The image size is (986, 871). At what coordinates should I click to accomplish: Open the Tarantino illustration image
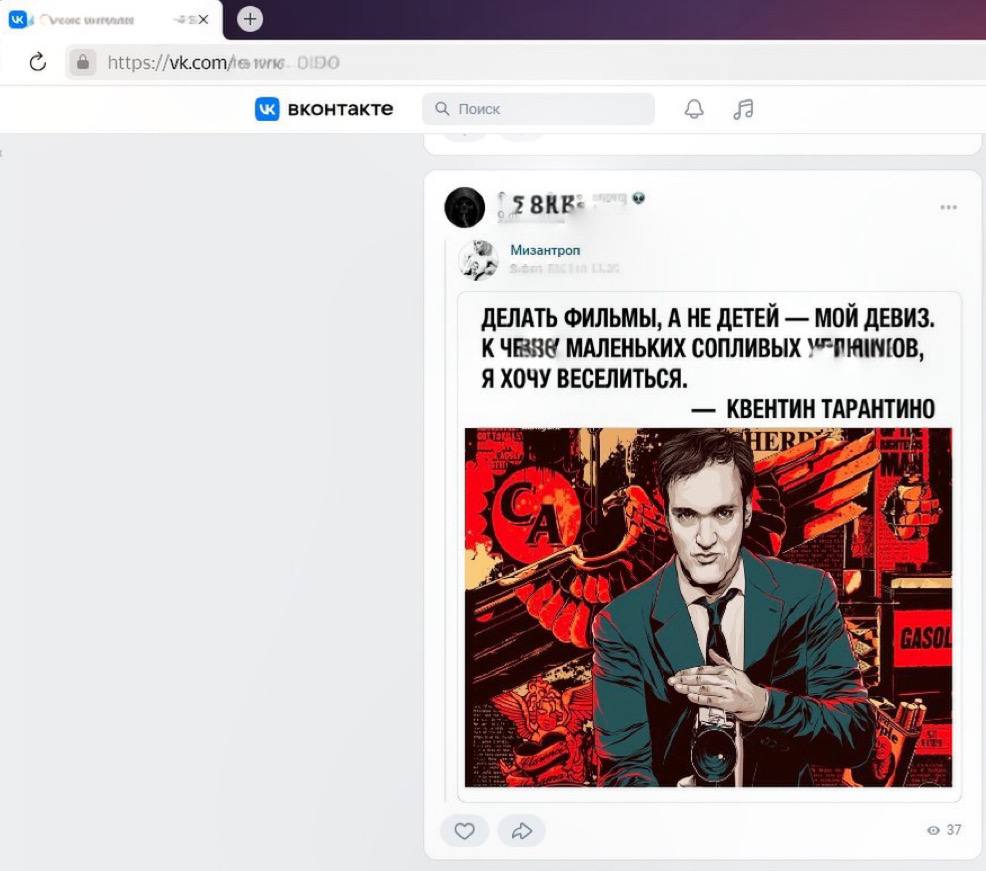[x=708, y=607]
